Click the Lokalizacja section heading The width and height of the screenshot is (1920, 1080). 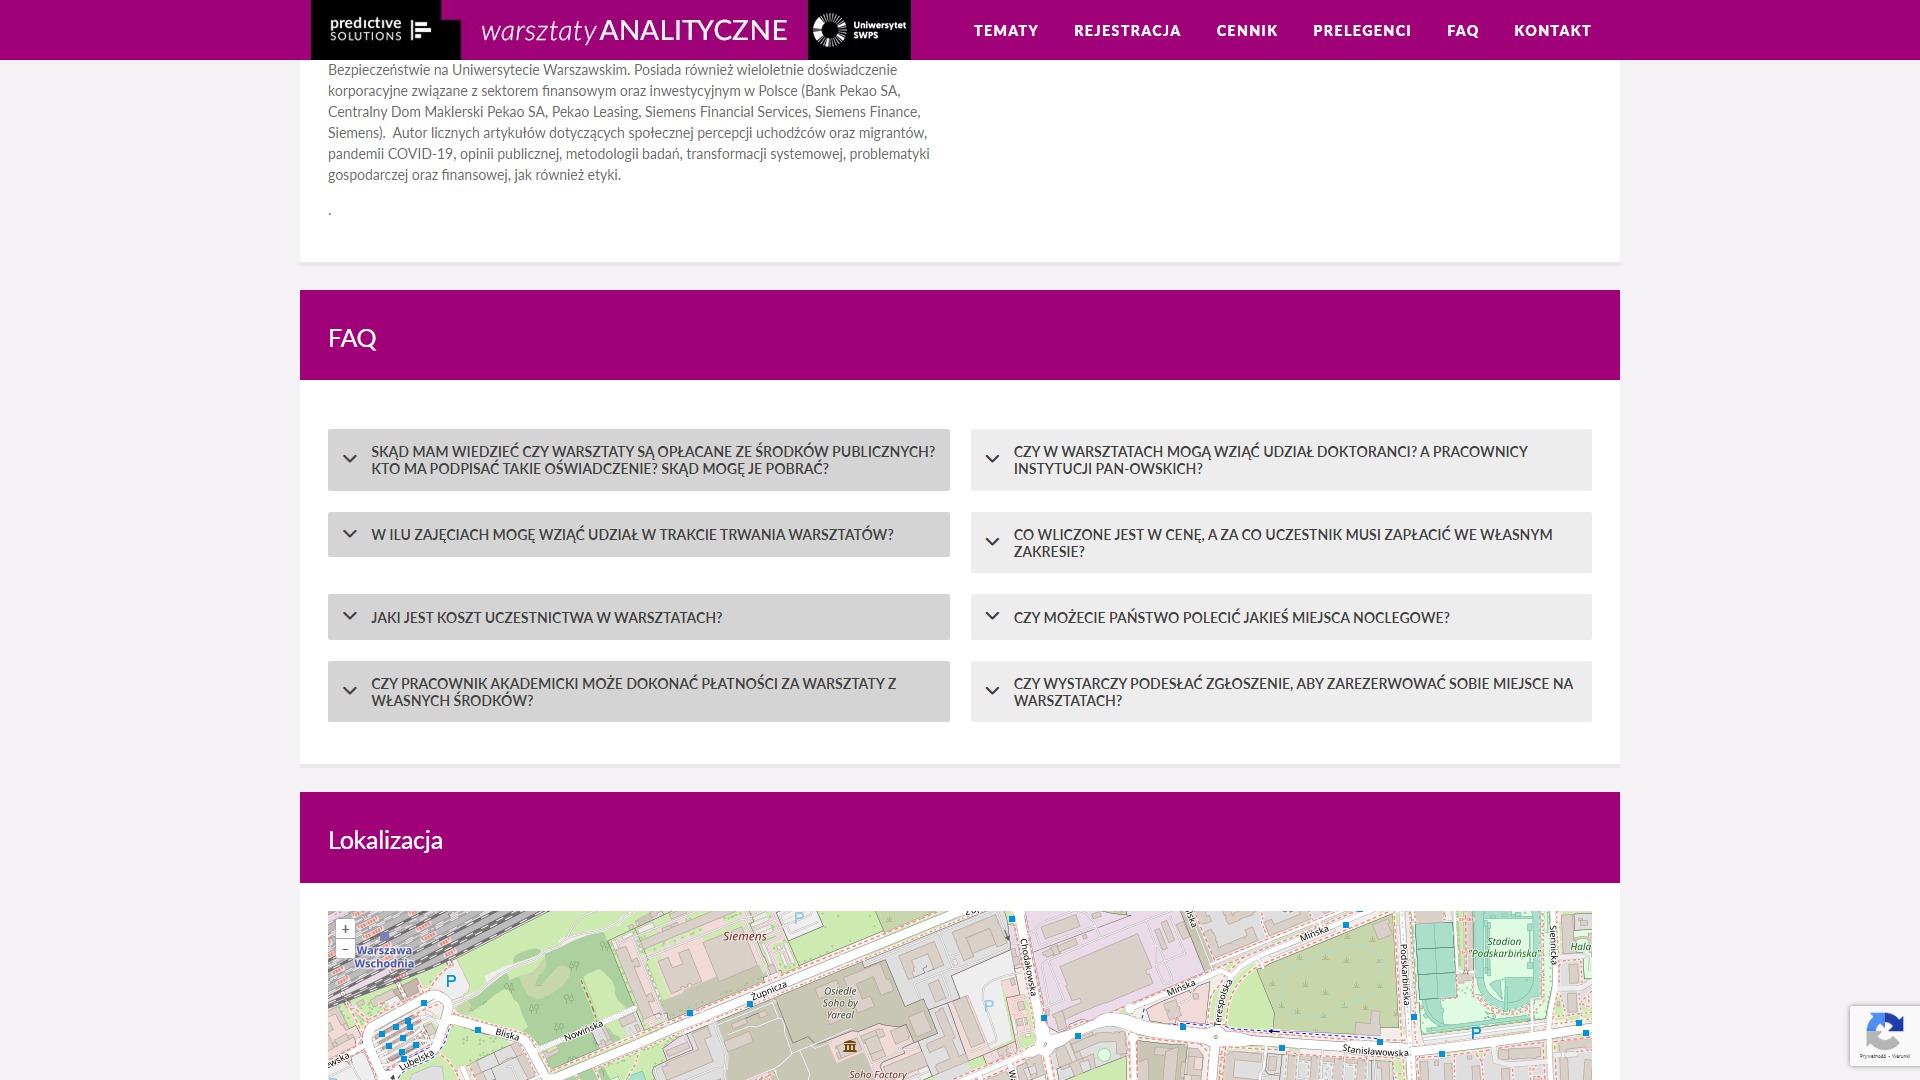point(385,840)
